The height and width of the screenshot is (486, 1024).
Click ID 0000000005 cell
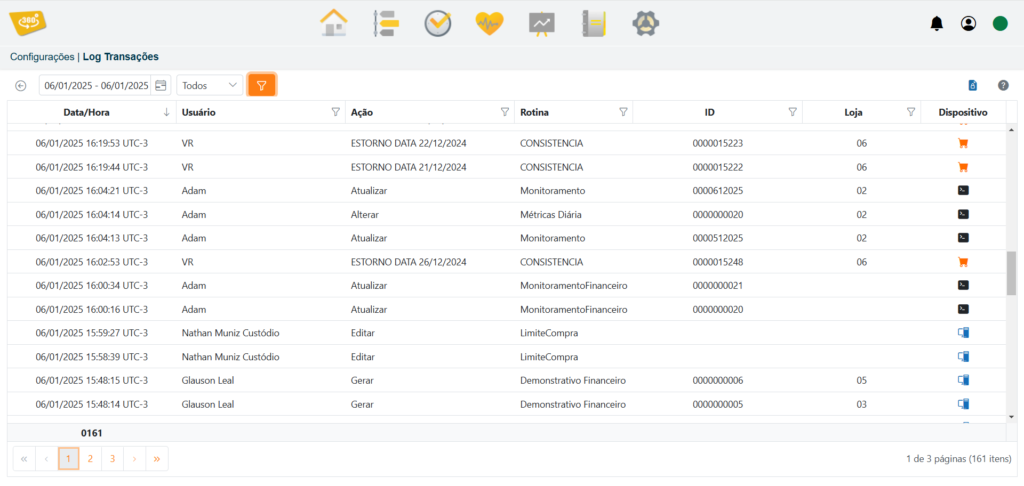[x=718, y=404]
